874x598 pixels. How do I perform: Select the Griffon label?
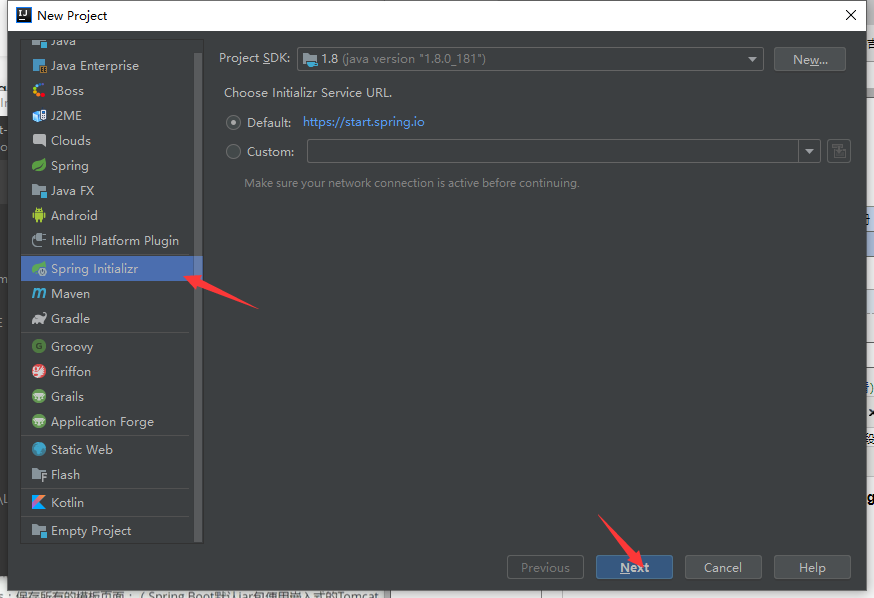point(71,372)
